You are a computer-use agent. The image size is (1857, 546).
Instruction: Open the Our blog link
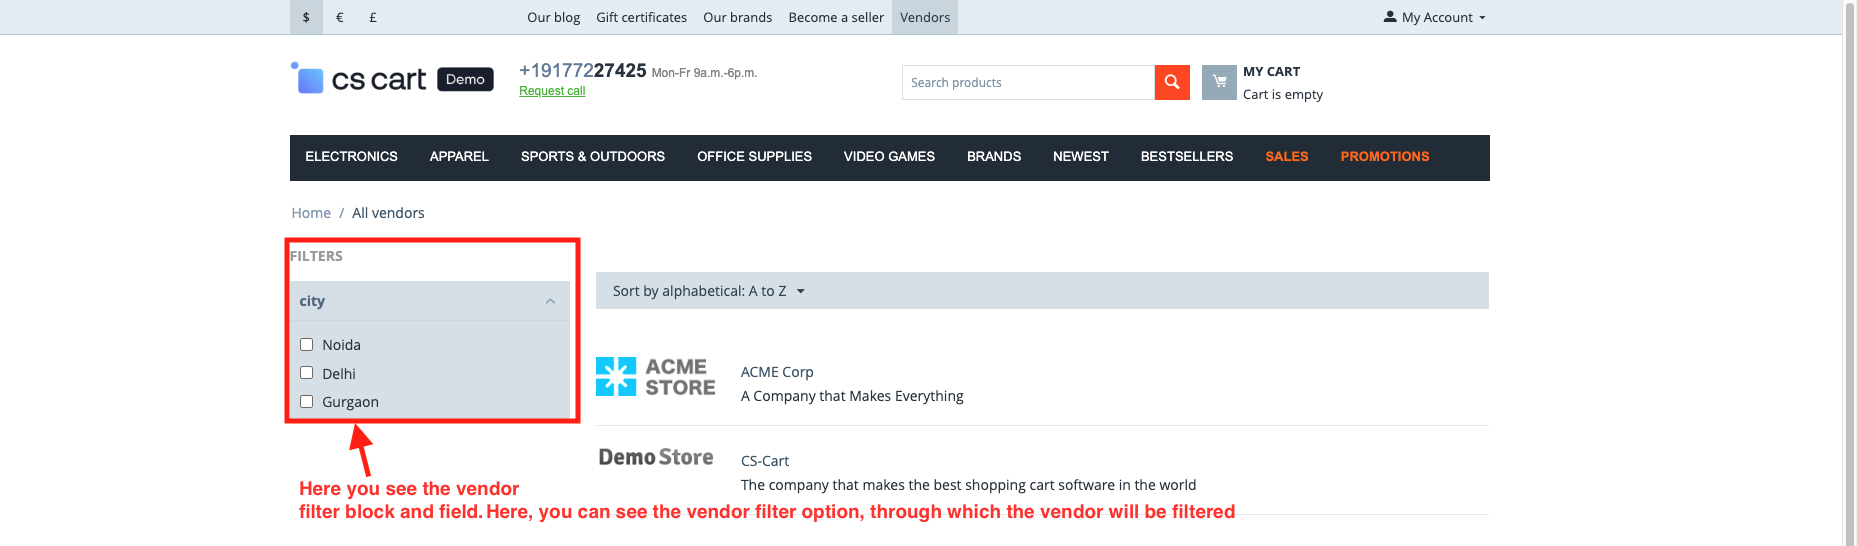coord(553,17)
